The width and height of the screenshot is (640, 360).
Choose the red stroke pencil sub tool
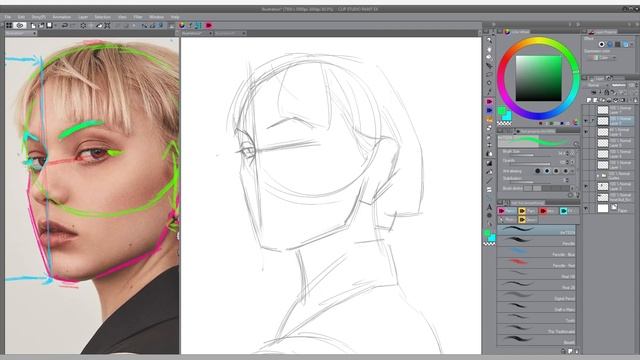[x=536, y=263]
